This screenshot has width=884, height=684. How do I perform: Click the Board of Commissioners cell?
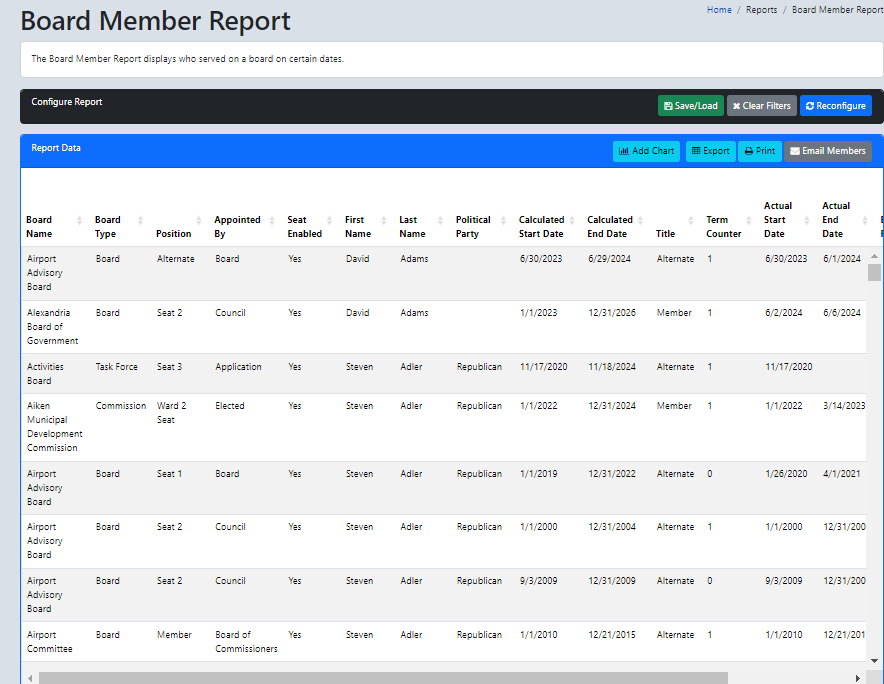pos(246,642)
